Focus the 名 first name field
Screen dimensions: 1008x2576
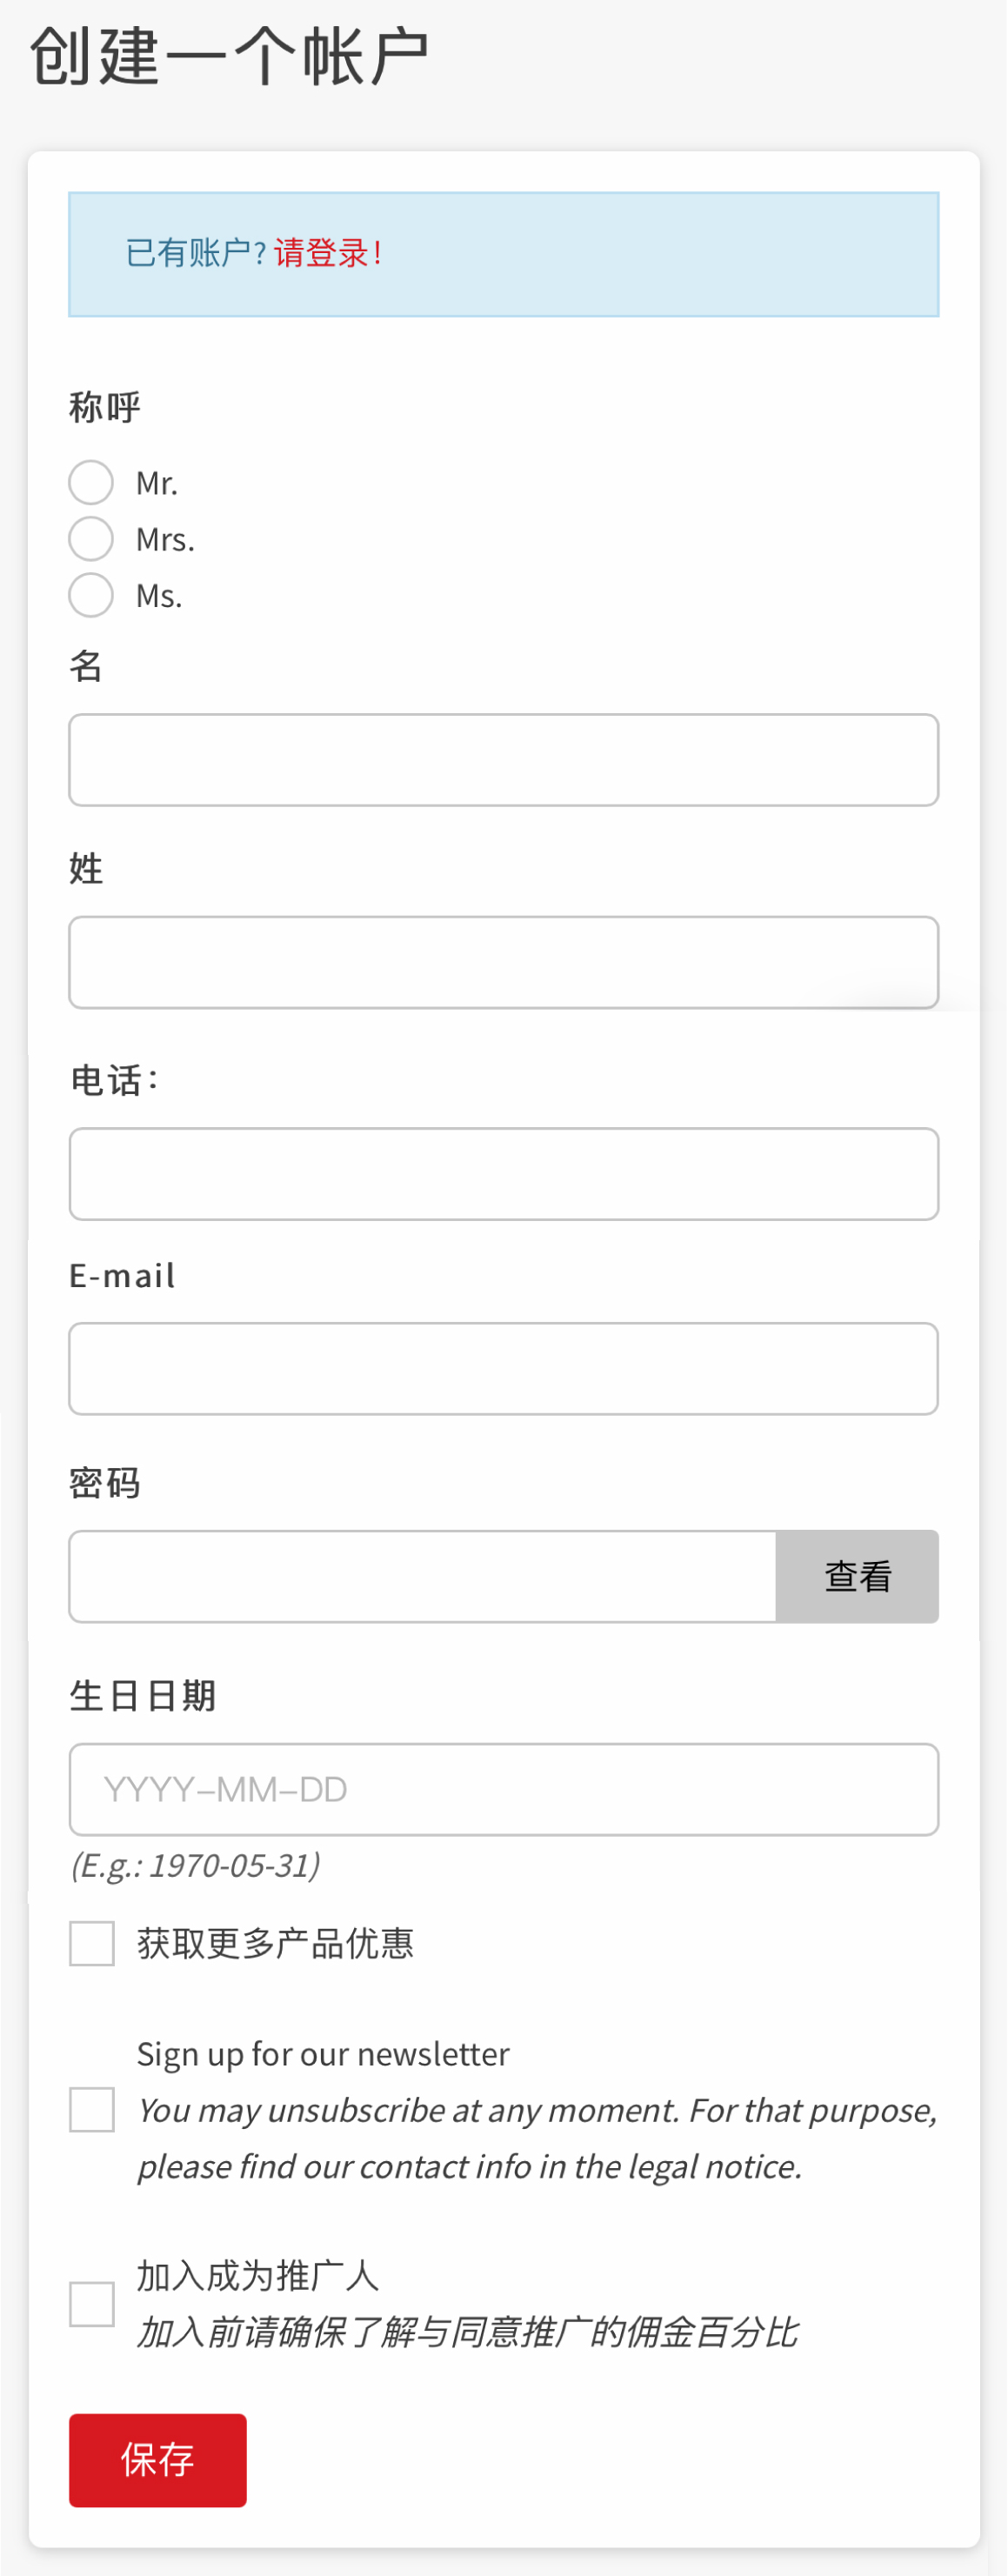pyautogui.click(x=504, y=760)
